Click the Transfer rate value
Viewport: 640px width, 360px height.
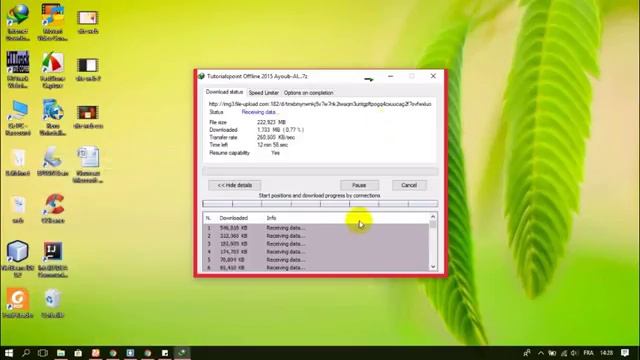click(x=276, y=138)
